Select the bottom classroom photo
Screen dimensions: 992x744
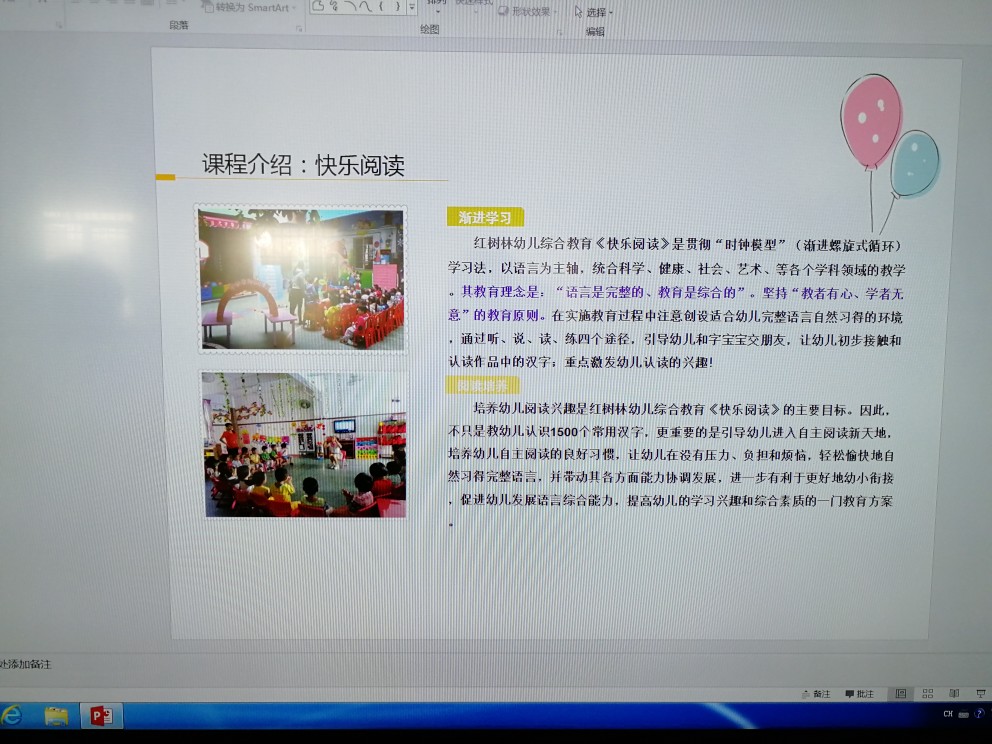tap(304, 444)
